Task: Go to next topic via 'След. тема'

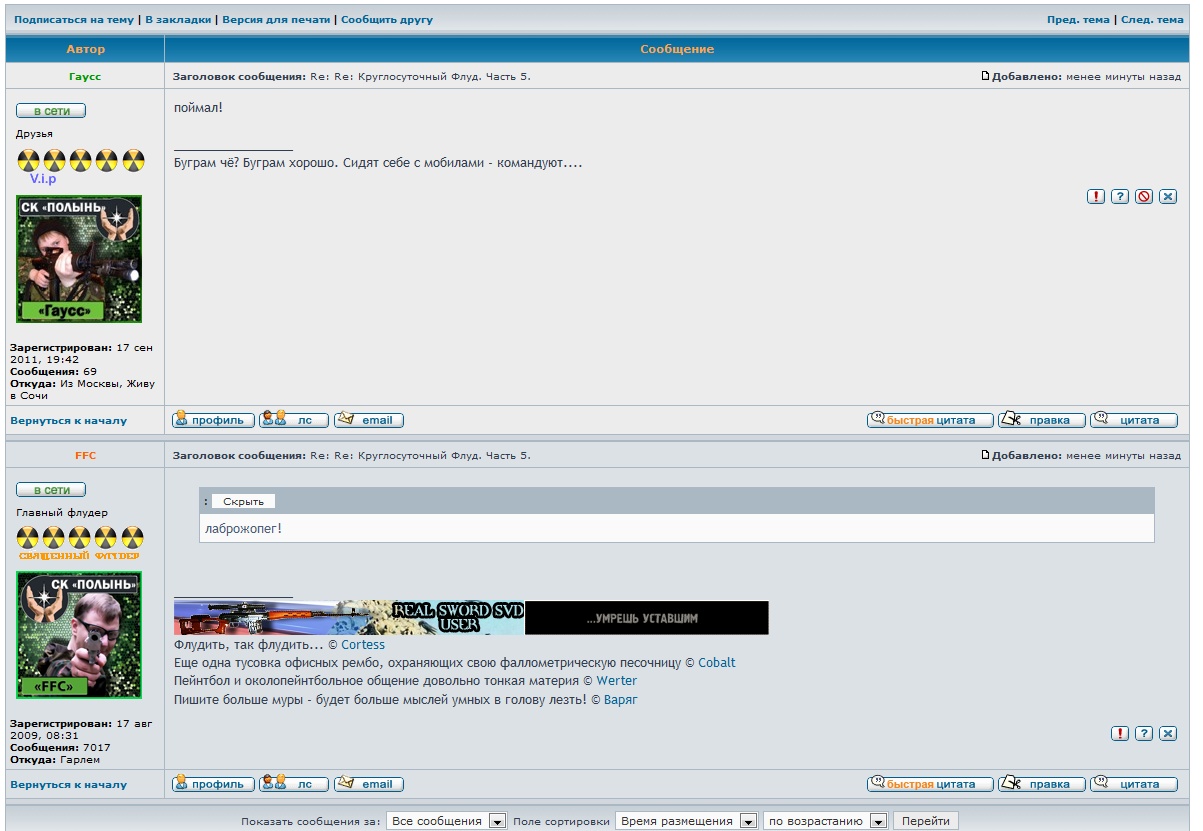Action: (x=1152, y=19)
